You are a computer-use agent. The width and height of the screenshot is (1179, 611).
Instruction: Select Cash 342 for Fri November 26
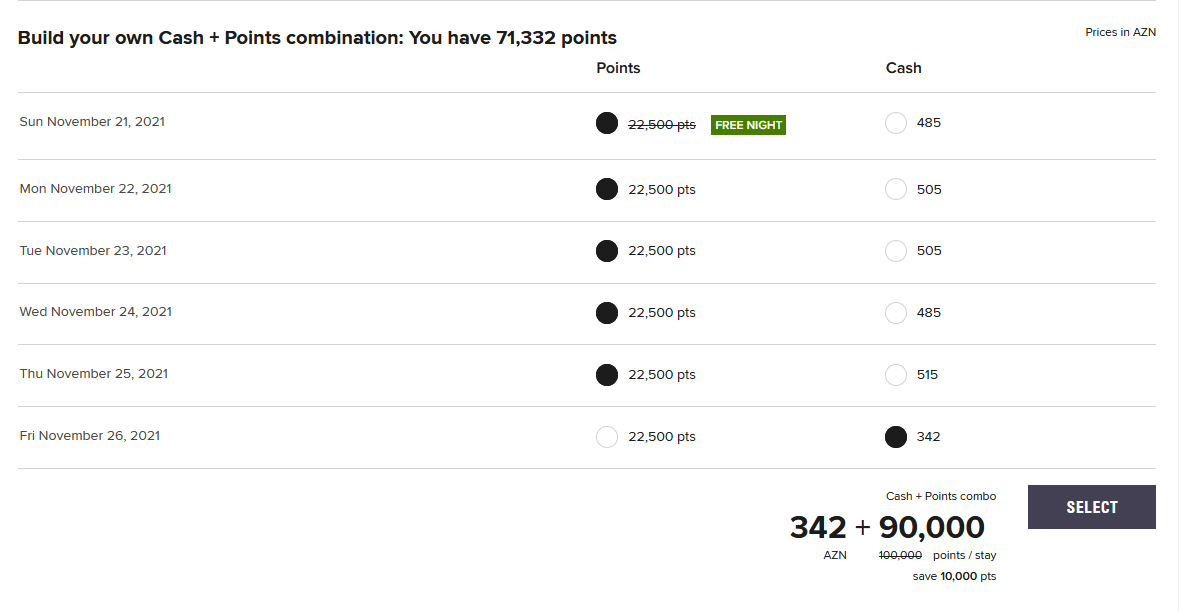pos(896,437)
